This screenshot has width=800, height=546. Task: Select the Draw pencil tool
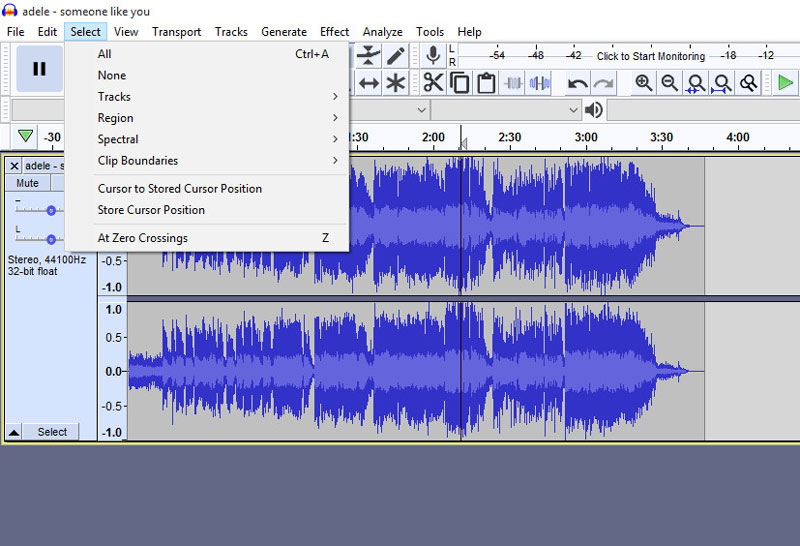click(396, 56)
